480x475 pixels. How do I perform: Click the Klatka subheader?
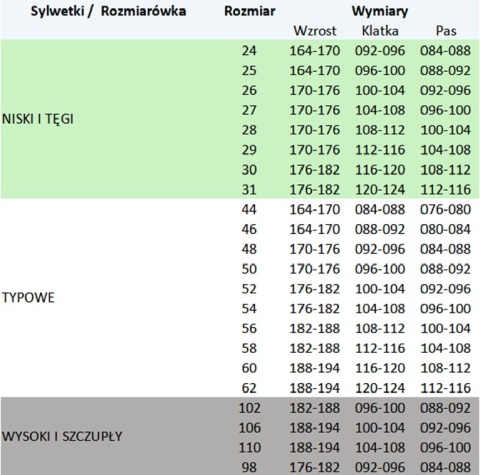pyautogui.click(x=380, y=31)
